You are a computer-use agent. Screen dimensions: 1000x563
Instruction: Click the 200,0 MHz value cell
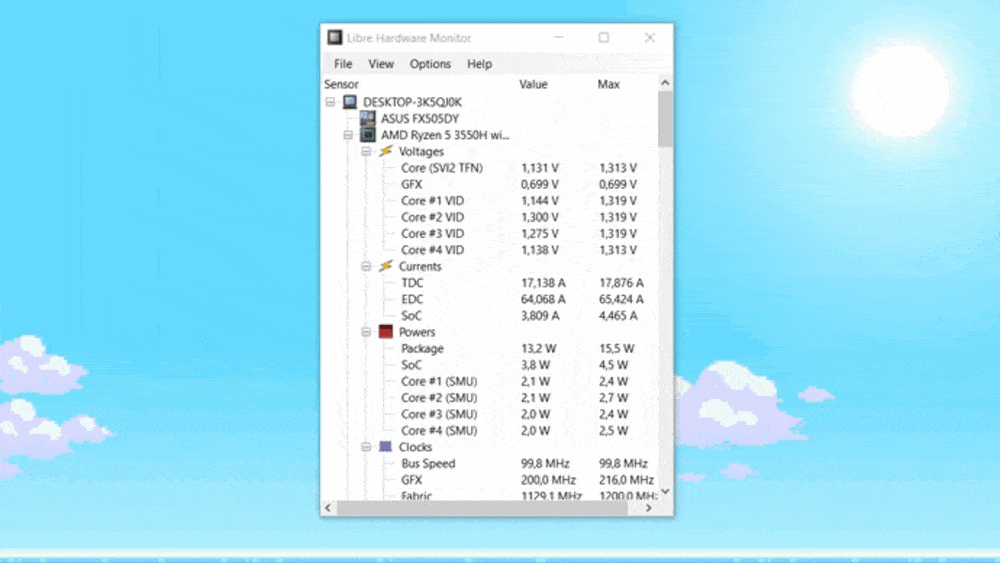pos(548,480)
